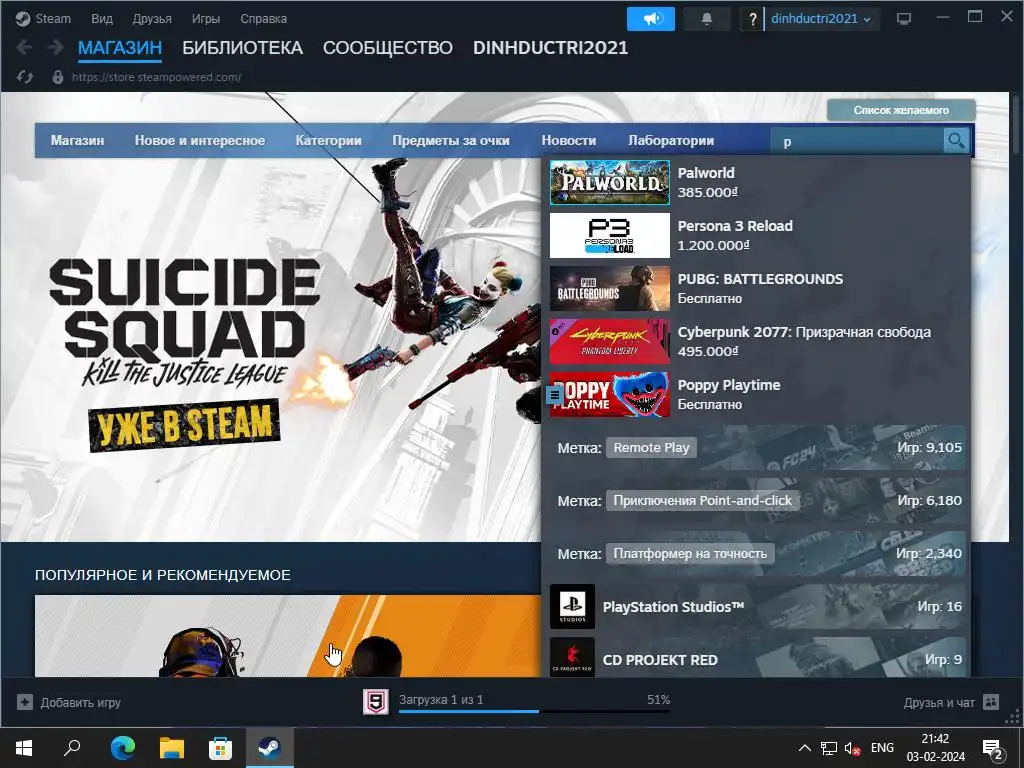Screen dimensions: 1024x768
Task: Select the Palworld search result
Action: click(x=758, y=182)
